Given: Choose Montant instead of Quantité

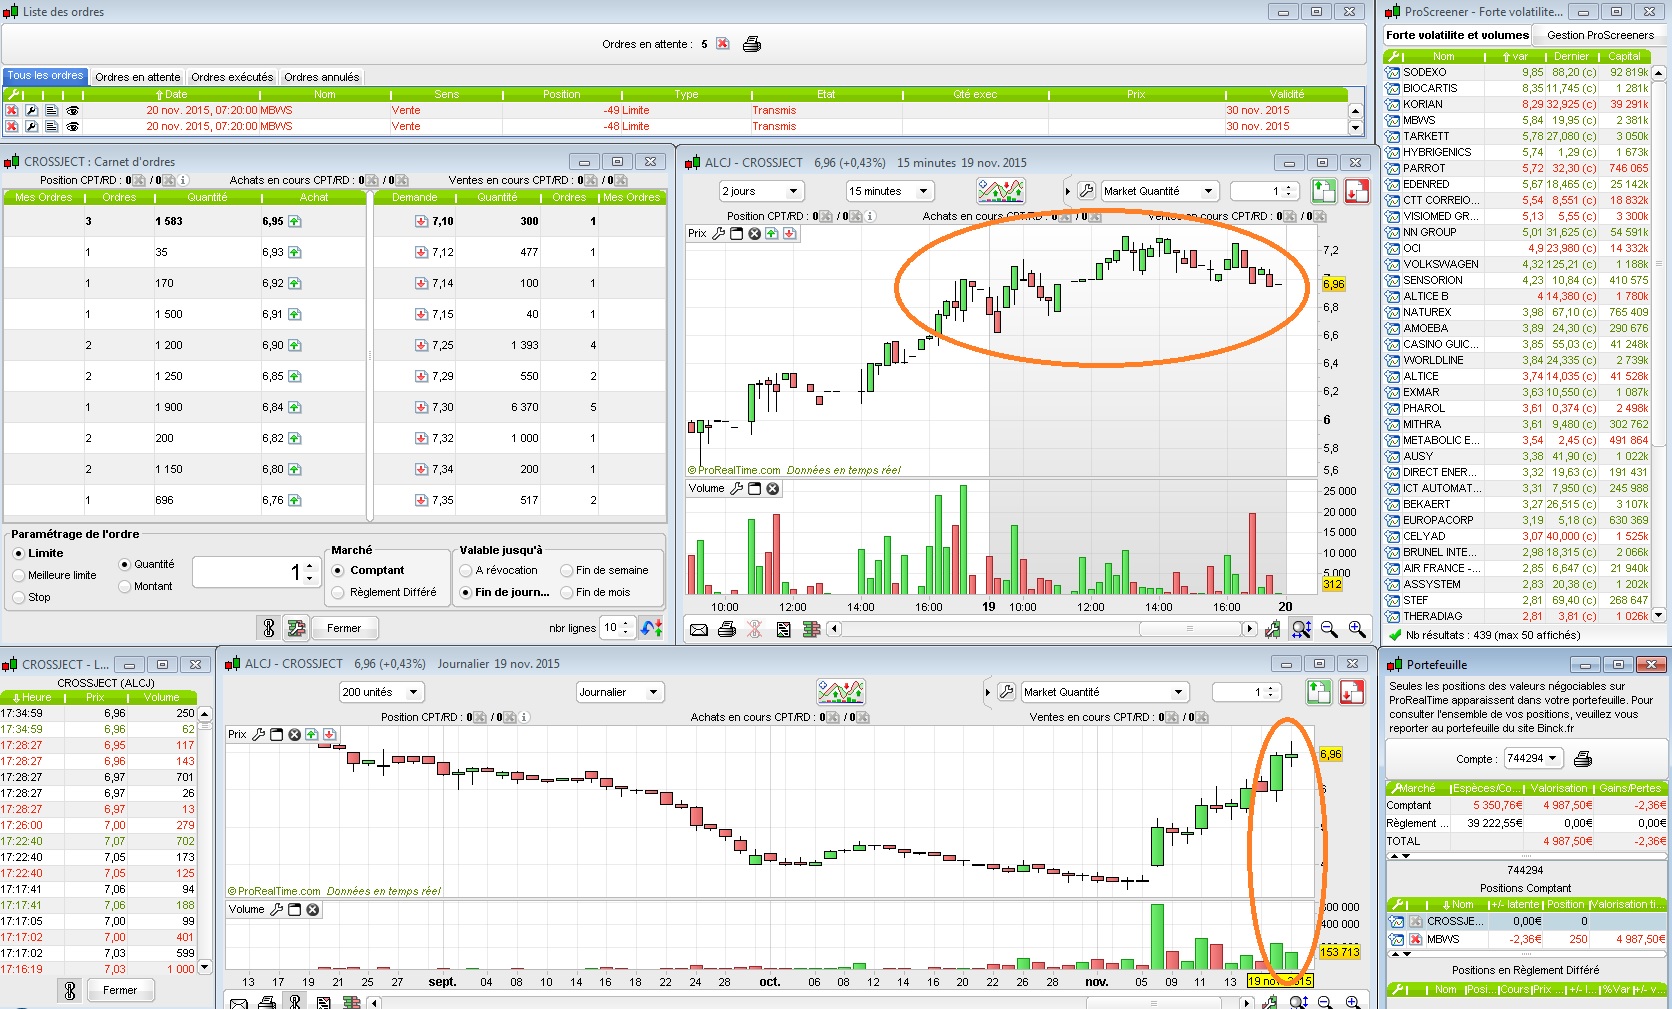Looking at the screenshot, I should [x=125, y=587].
